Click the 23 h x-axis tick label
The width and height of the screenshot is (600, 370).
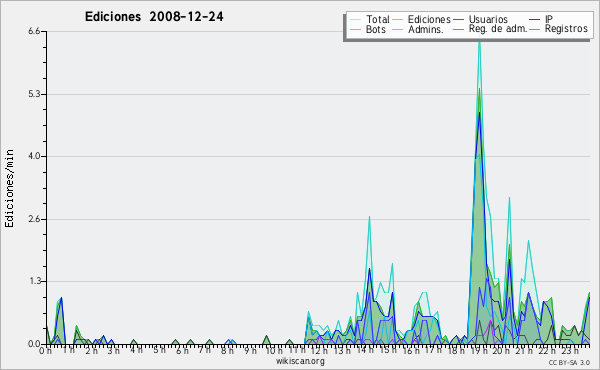click(569, 350)
